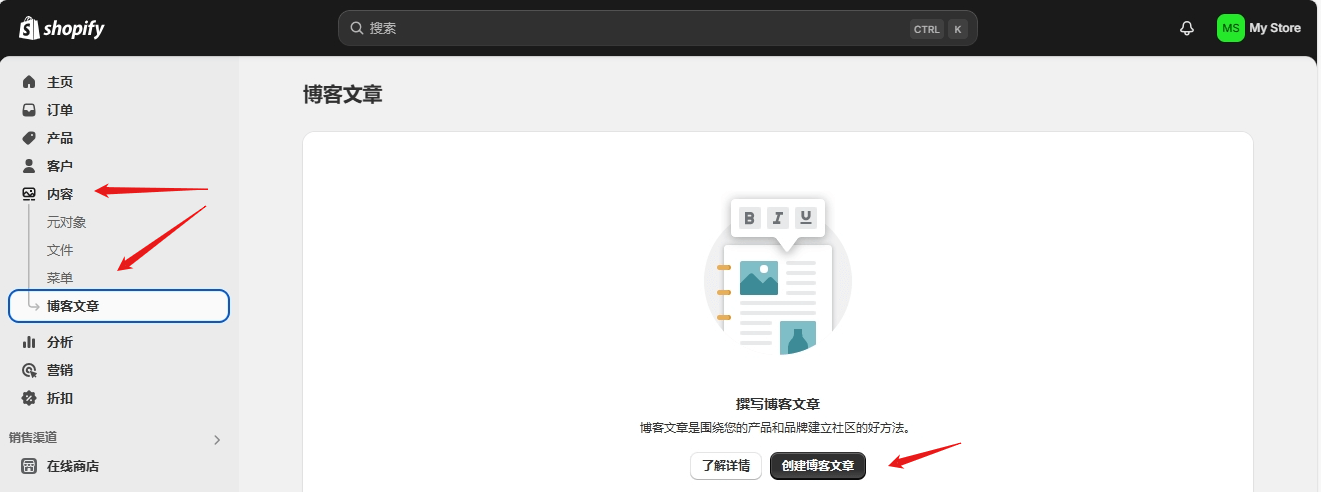Image resolution: width=1321 pixels, height=492 pixels.
Task: Open the 元对象 submenu item
Action: click(67, 222)
